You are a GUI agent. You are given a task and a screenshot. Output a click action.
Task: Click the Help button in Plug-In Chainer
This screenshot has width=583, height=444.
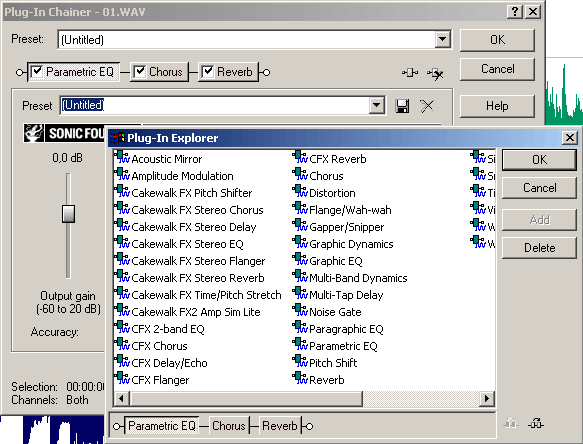tap(497, 106)
